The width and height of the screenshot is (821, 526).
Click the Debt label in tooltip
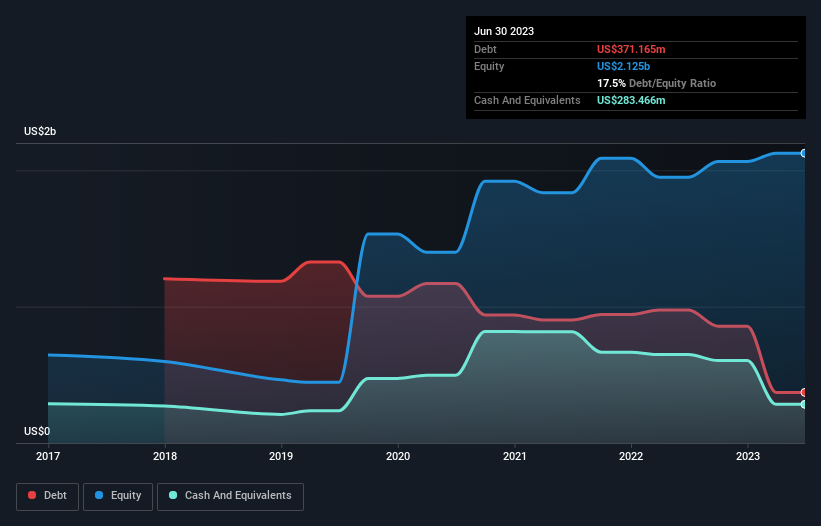click(485, 49)
